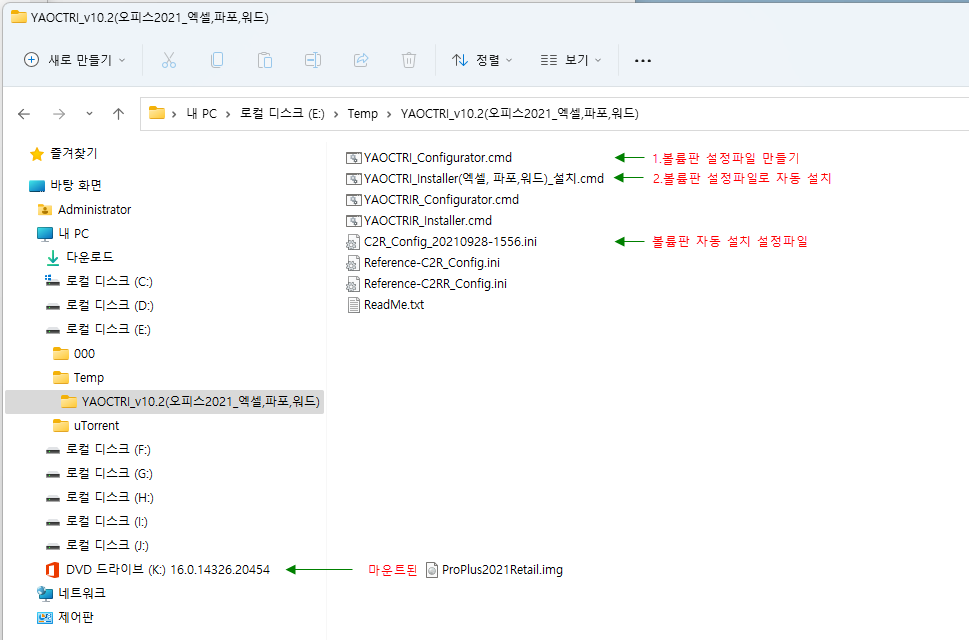Select YAOCTRIR_Configurator.cmd file
The width and height of the screenshot is (969, 640).
(x=441, y=200)
